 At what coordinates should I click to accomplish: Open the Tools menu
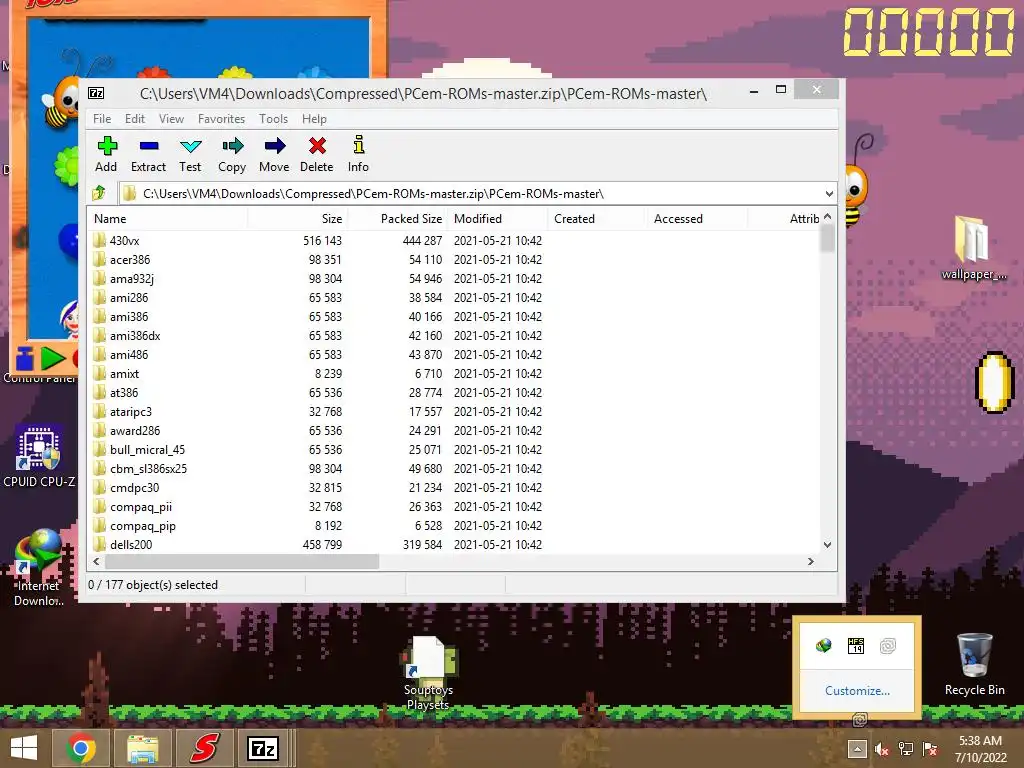(273, 119)
